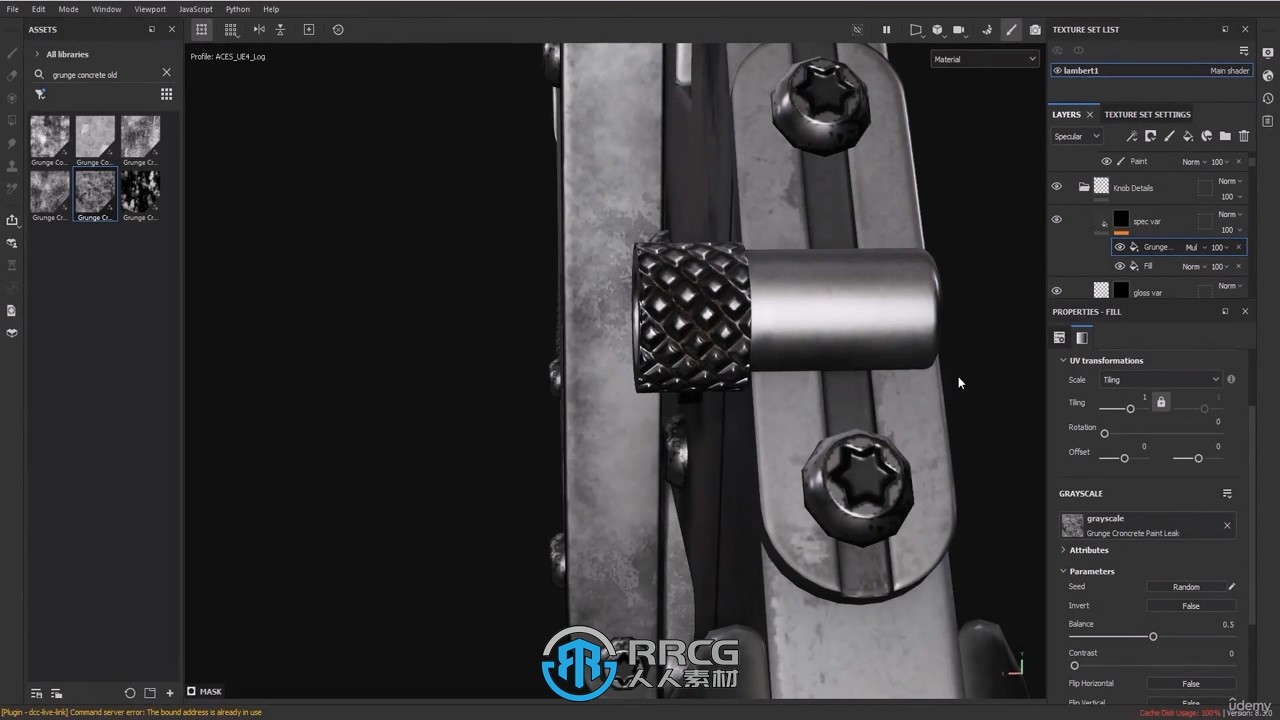Image resolution: width=1280 pixels, height=720 pixels.
Task: Toggle visibility of the Fill effect
Action: click(1120, 266)
